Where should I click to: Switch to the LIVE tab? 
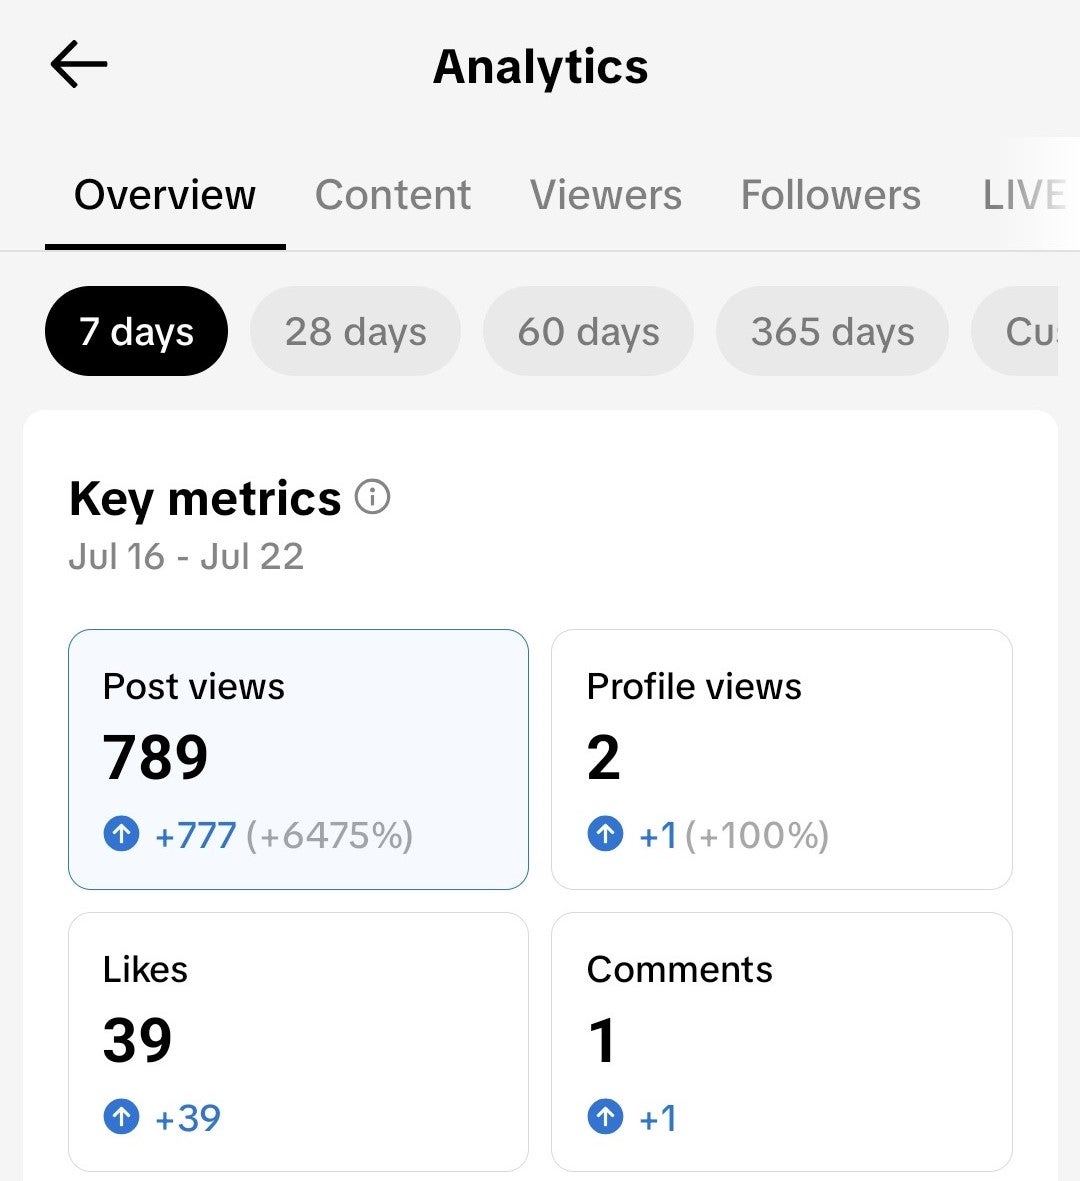(1023, 195)
